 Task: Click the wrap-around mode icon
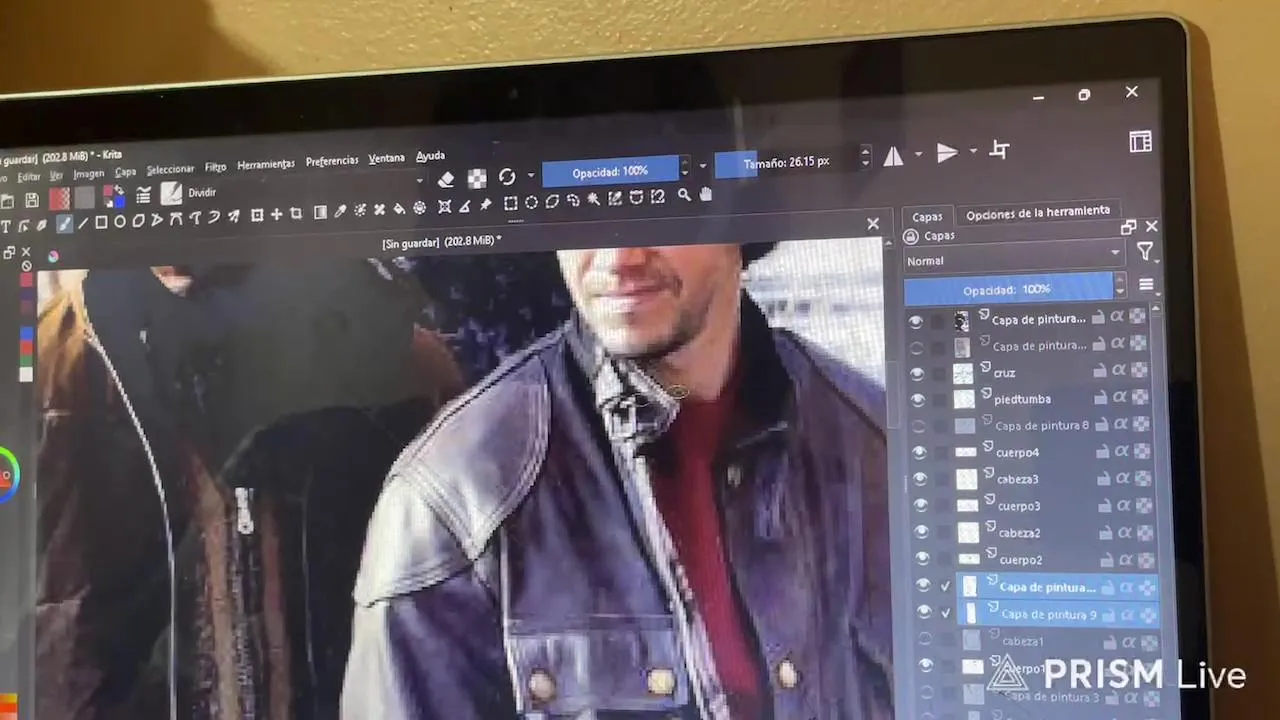pyautogui.click(x=999, y=150)
